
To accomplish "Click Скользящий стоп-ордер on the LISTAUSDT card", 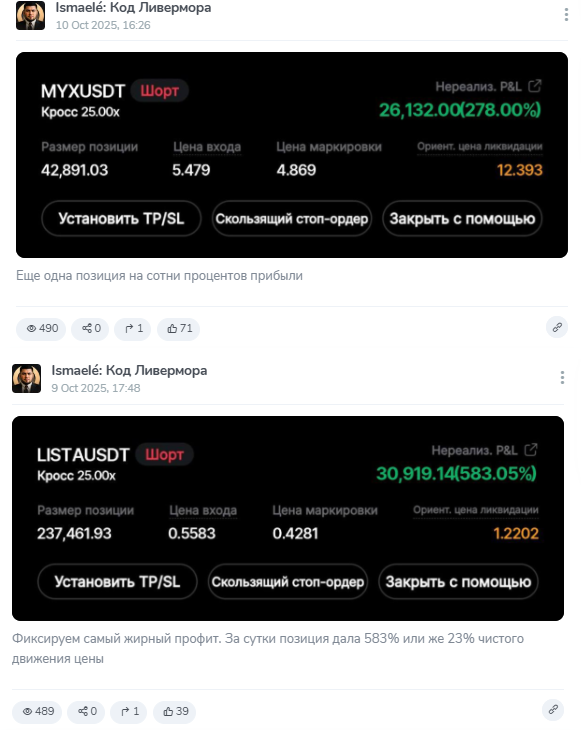I will (288, 582).
